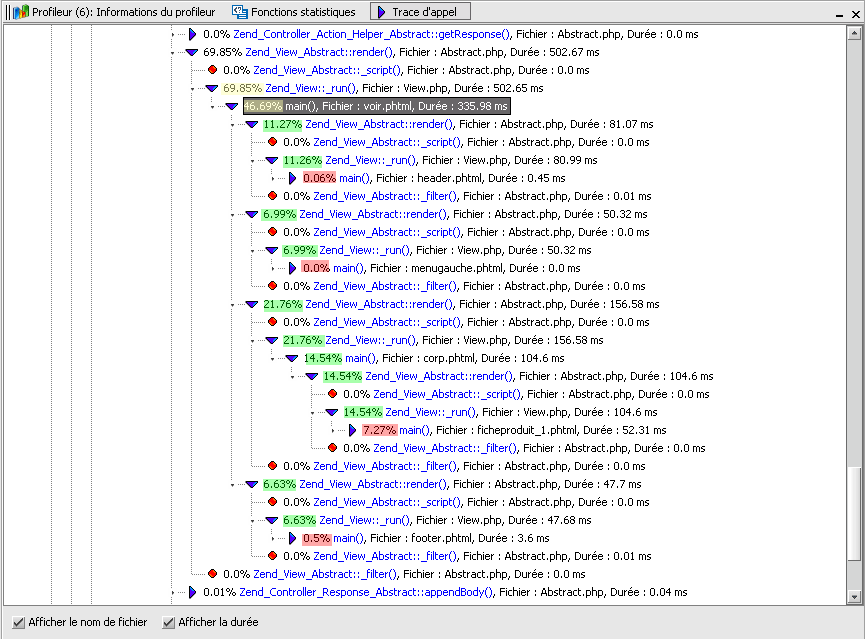Open main() link for header.phtml
865x639 pixels.
point(354,178)
